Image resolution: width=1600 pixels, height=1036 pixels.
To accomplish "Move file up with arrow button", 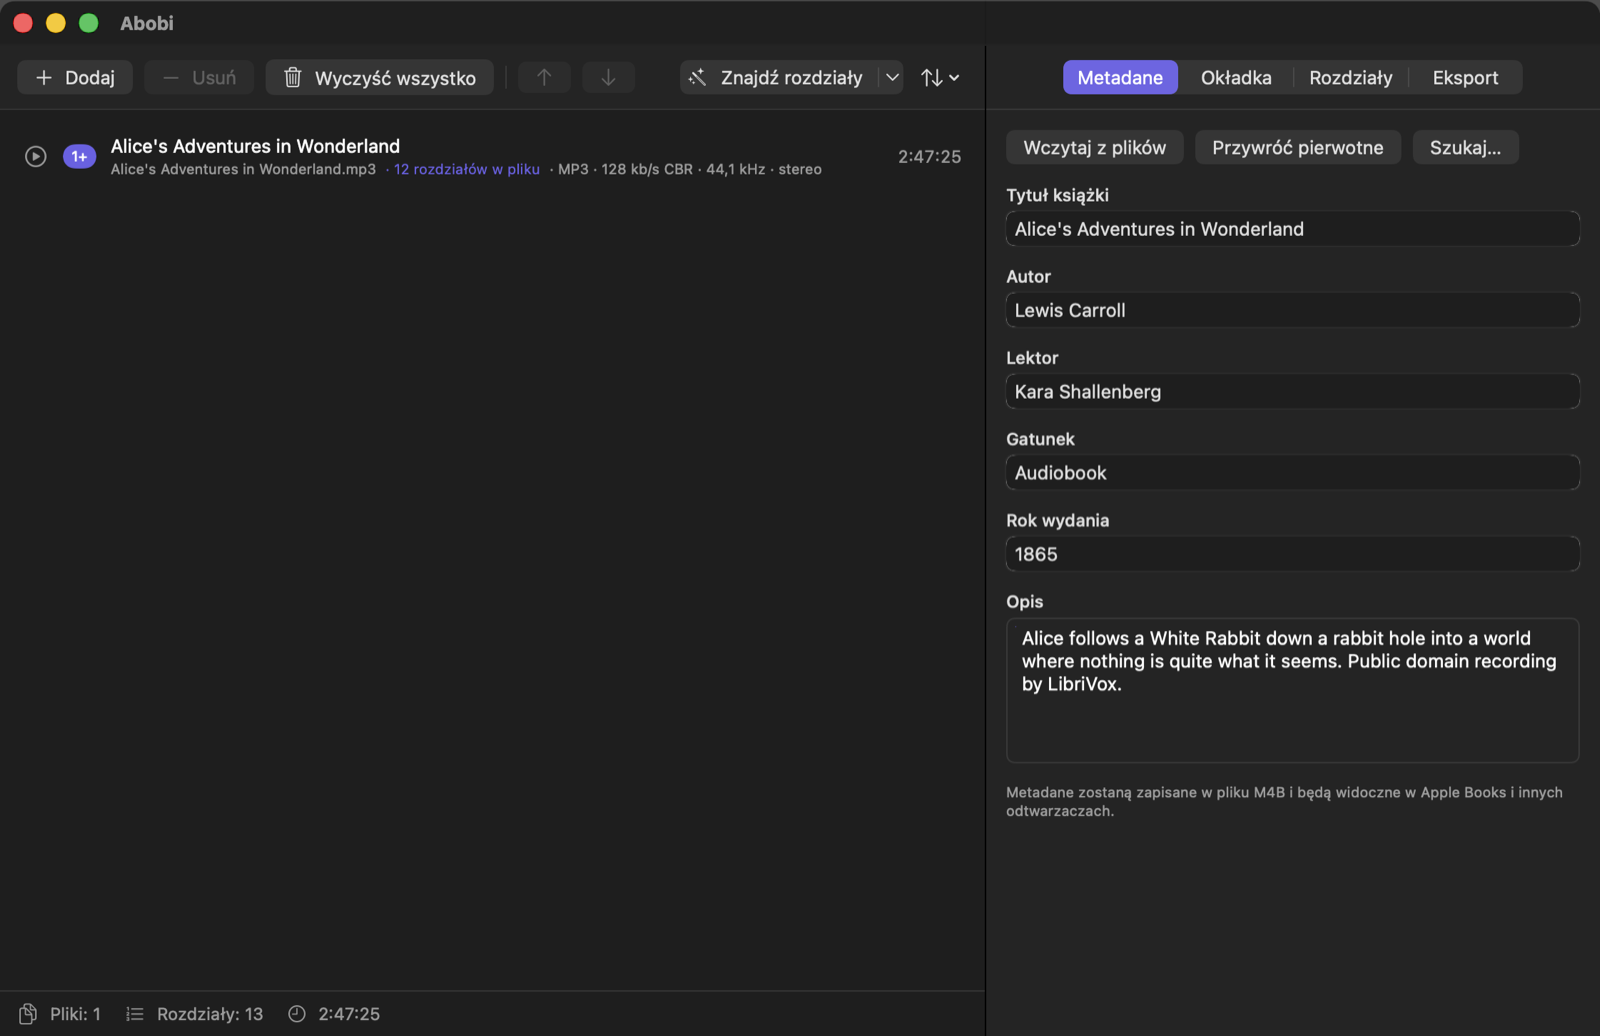I will 544,78.
